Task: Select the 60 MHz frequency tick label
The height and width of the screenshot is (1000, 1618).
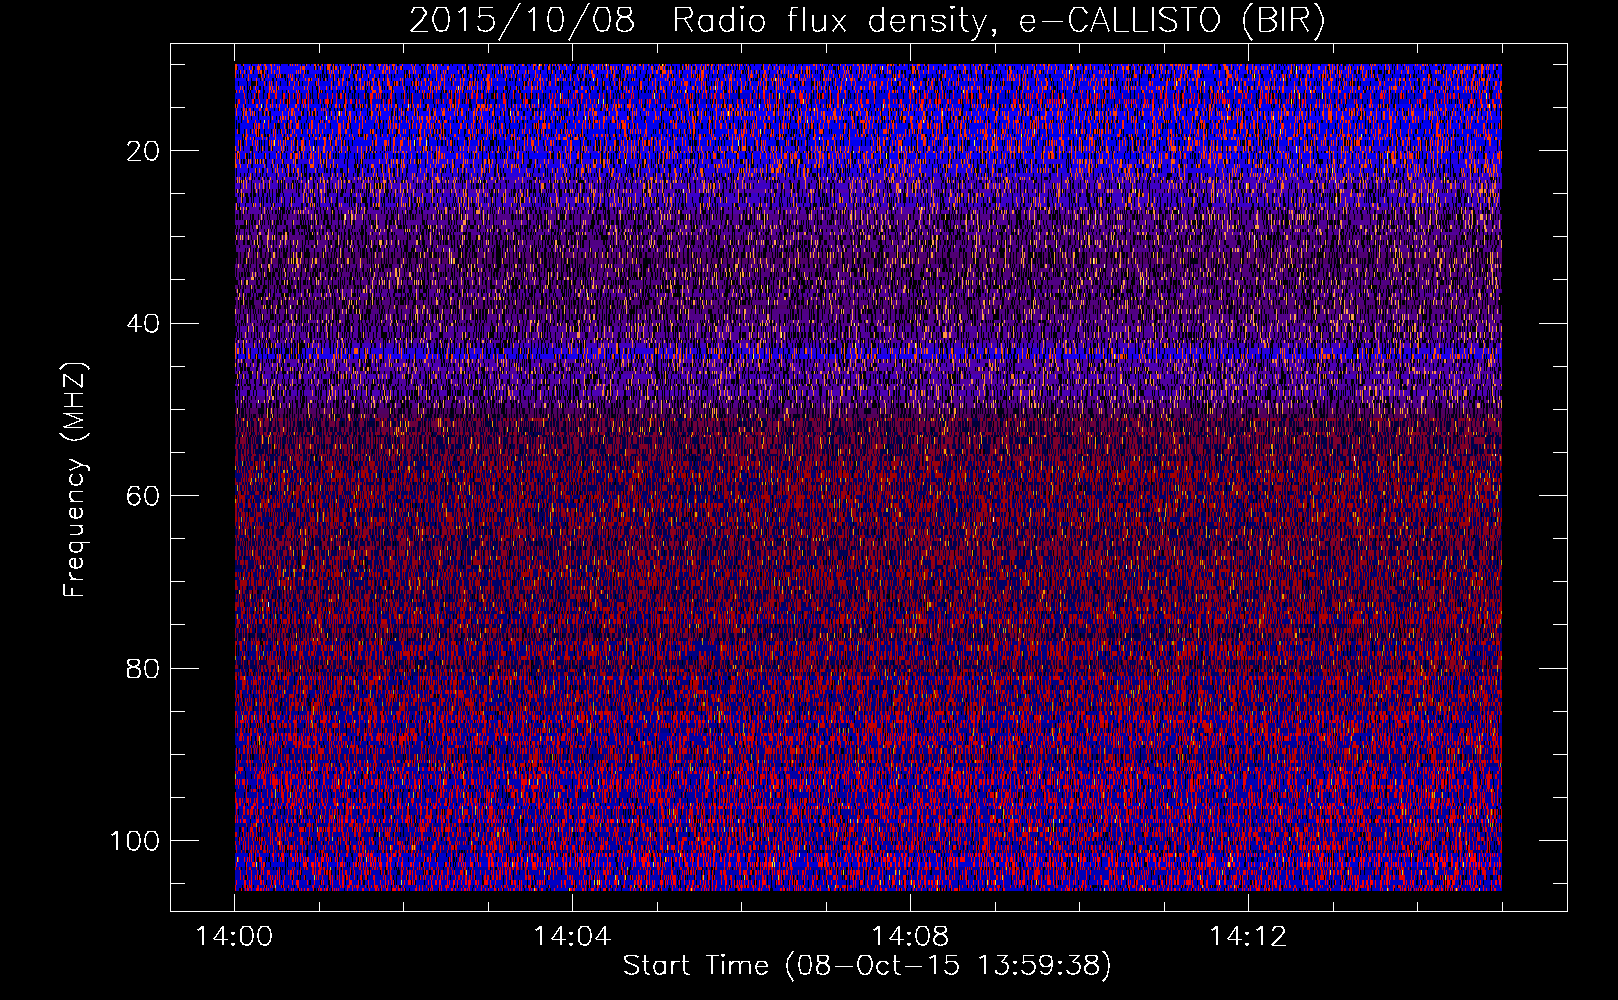Action: click(x=144, y=496)
